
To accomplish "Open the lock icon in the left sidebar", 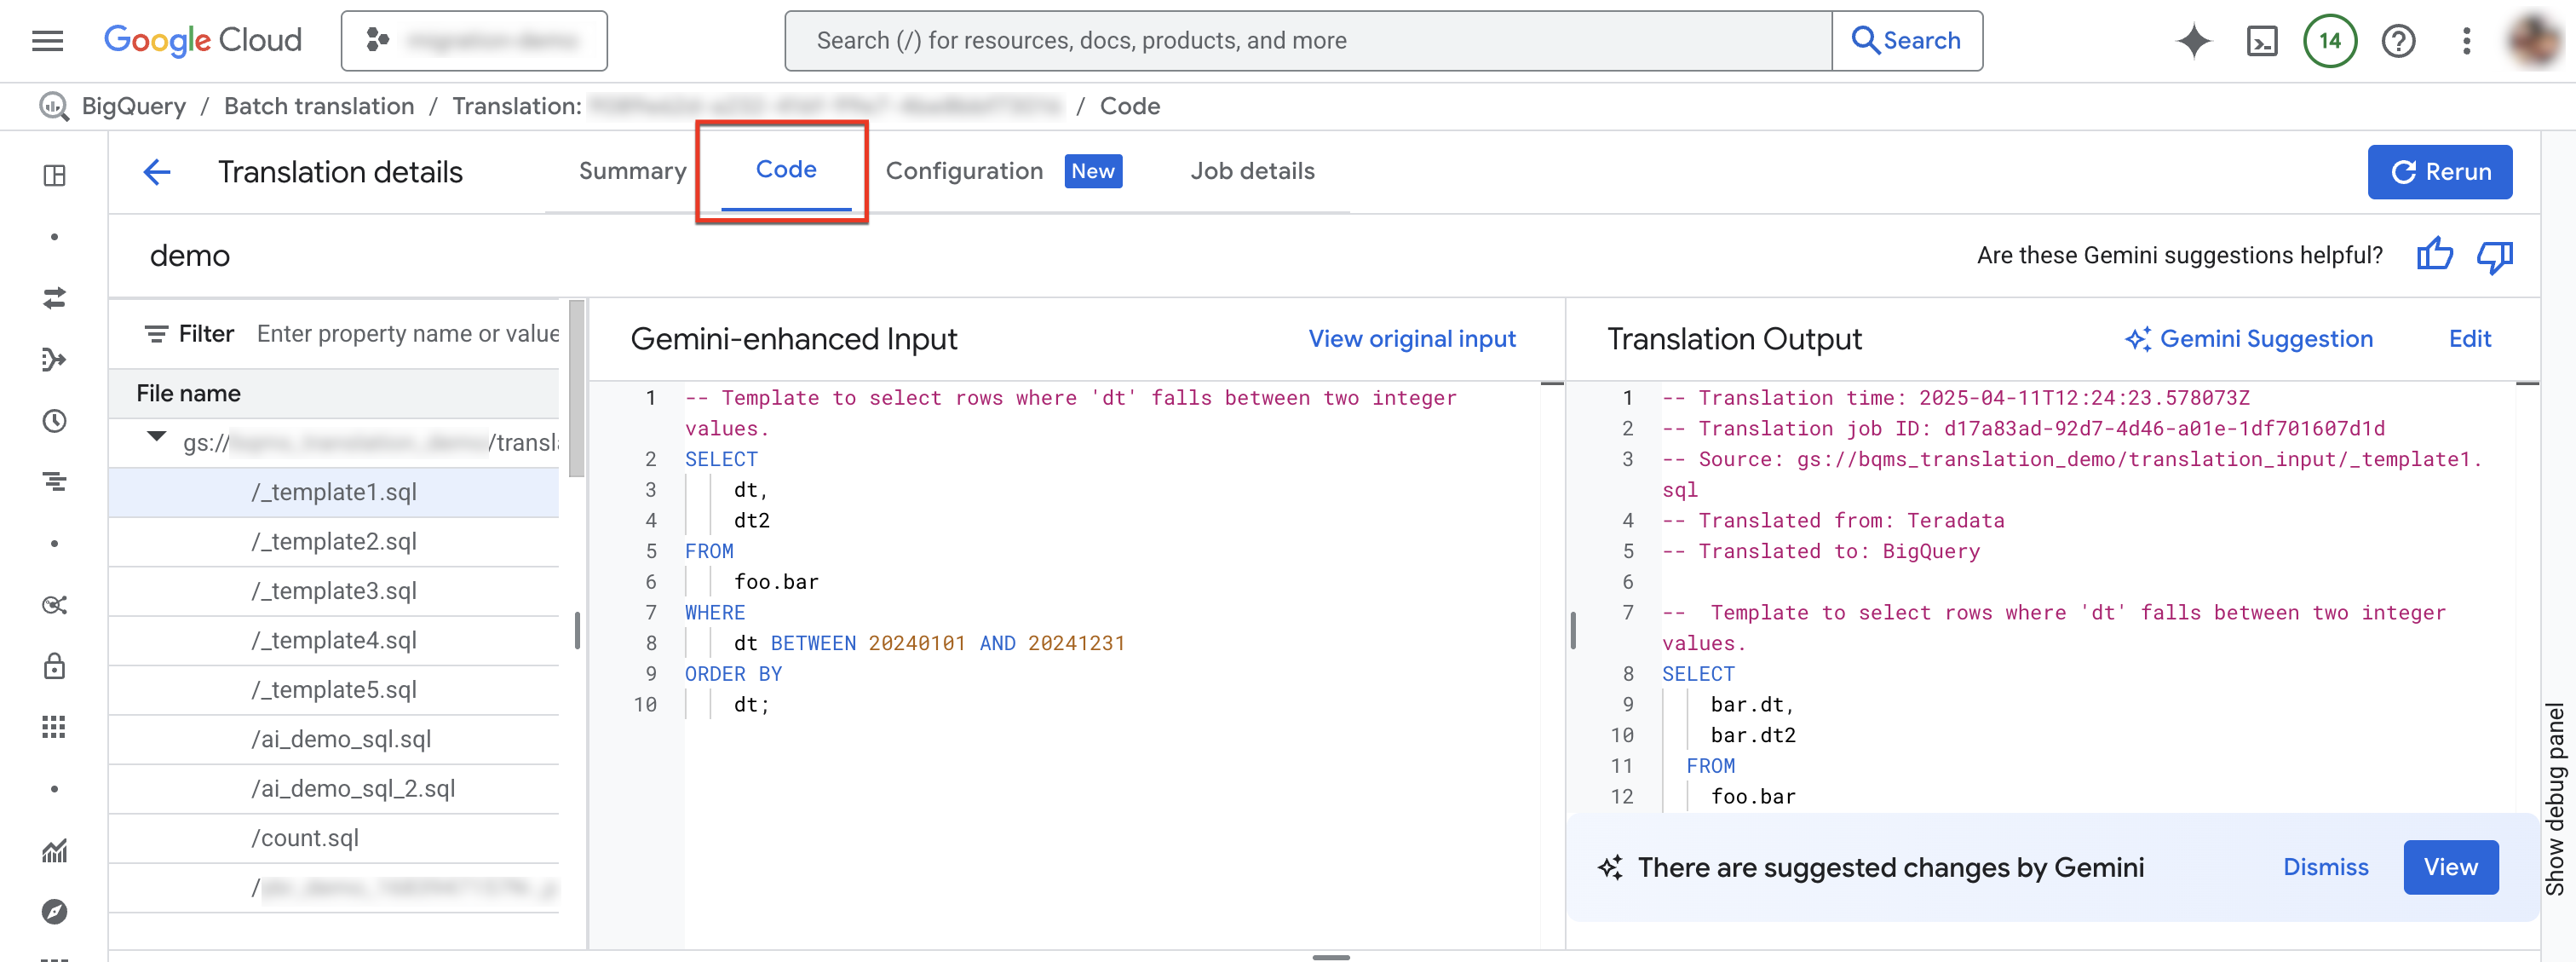I will 54,666.
